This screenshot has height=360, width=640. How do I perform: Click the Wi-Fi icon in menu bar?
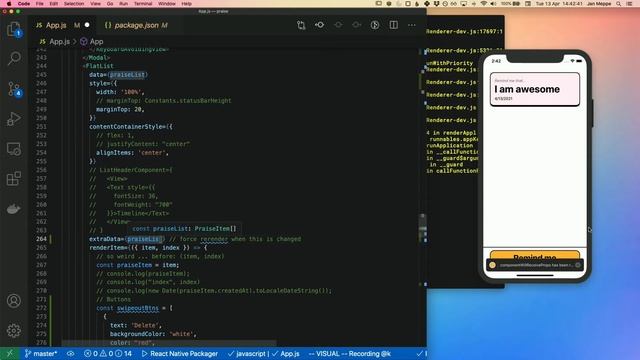484,4
